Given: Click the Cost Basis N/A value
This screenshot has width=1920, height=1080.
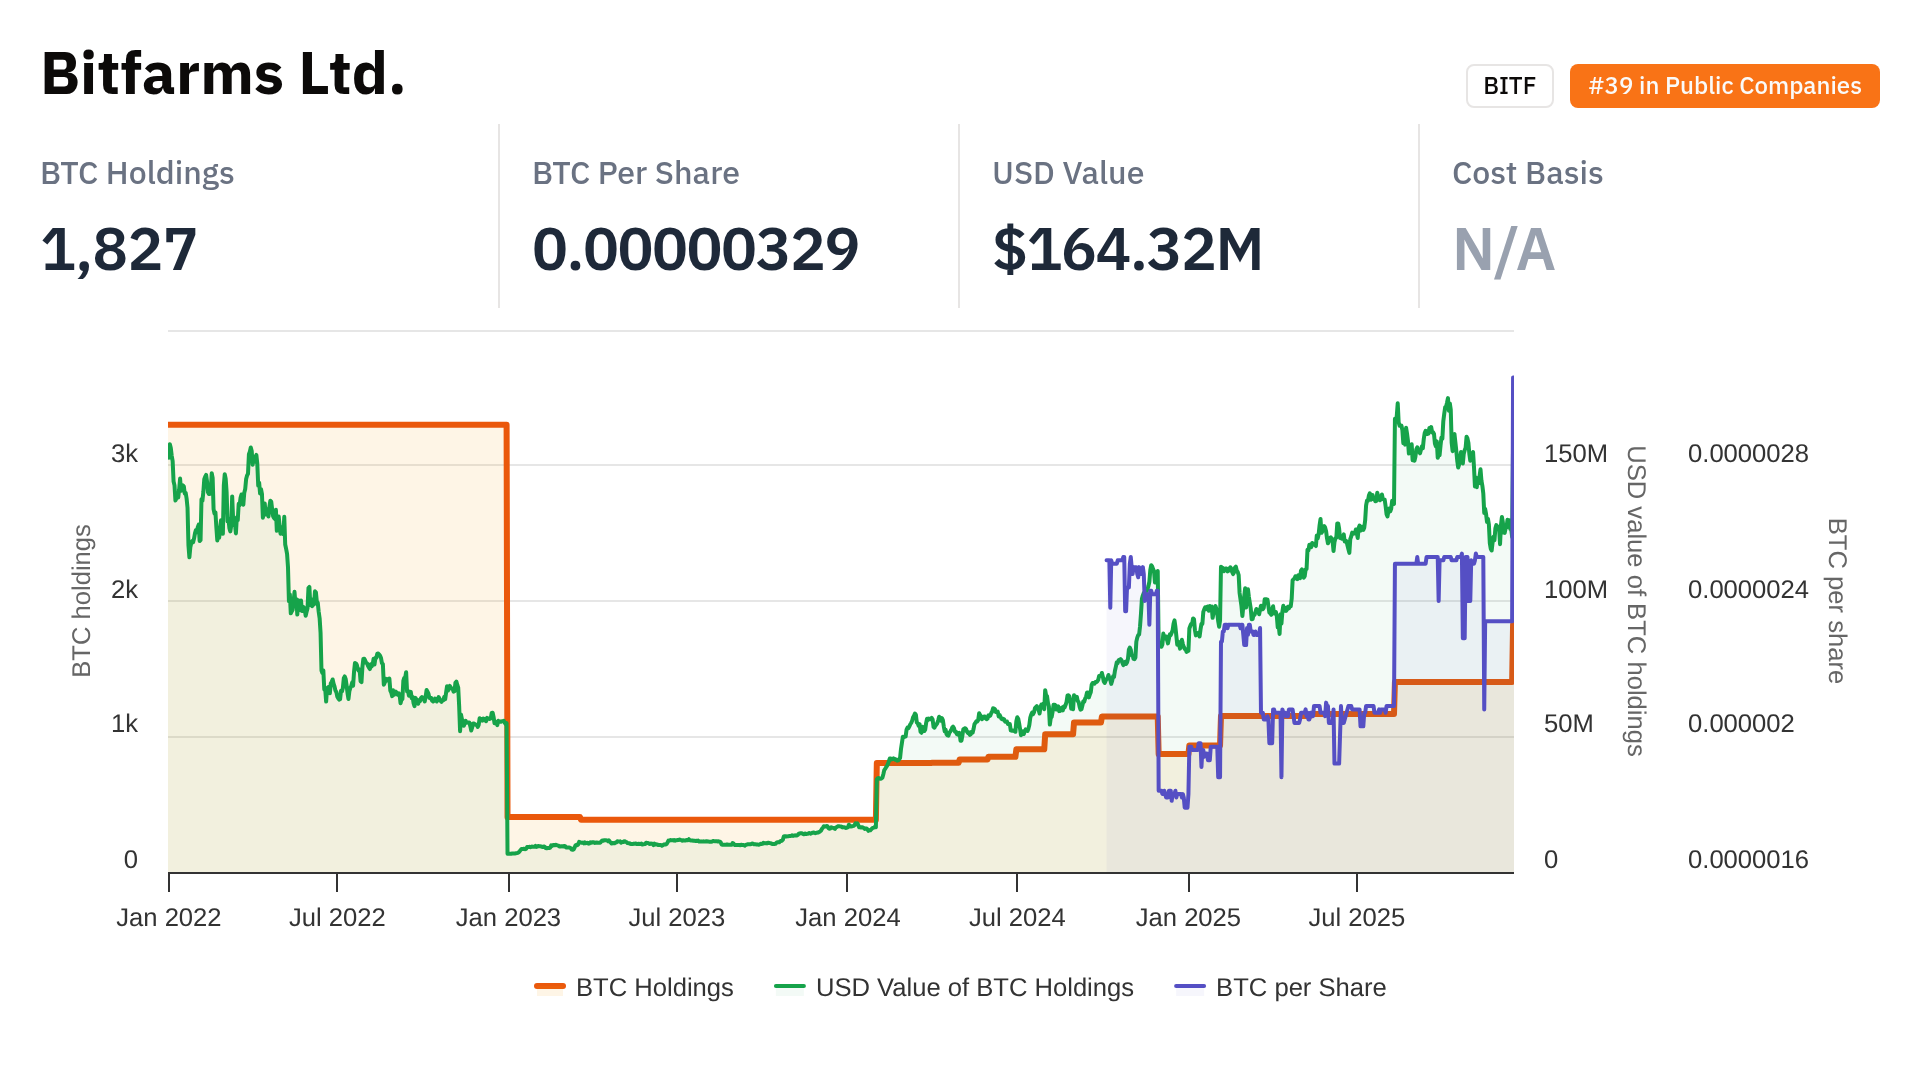Looking at the screenshot, I should 1503,250.
